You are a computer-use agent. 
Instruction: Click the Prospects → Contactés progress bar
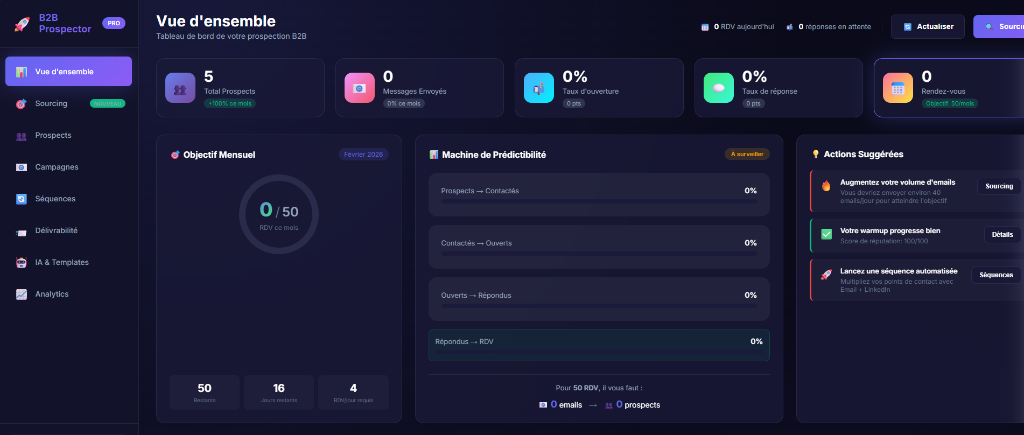point(599,202)
